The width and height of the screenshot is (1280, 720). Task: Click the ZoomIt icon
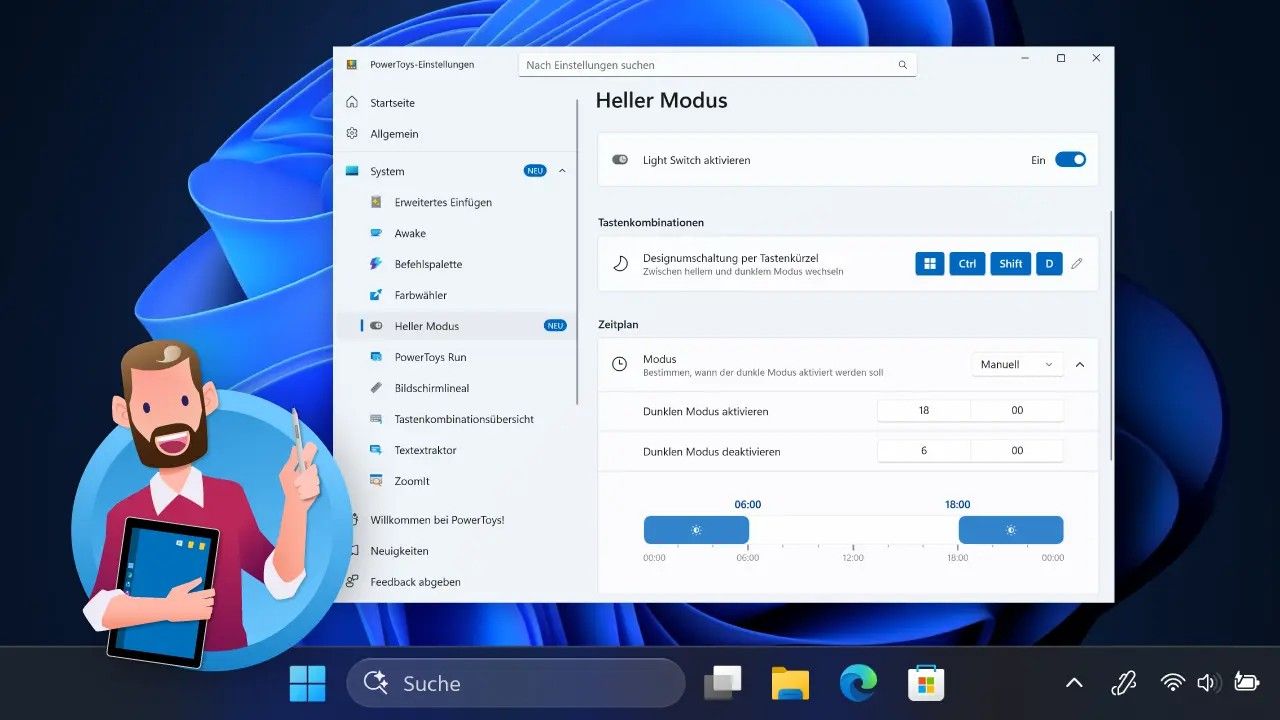point(376,481)
